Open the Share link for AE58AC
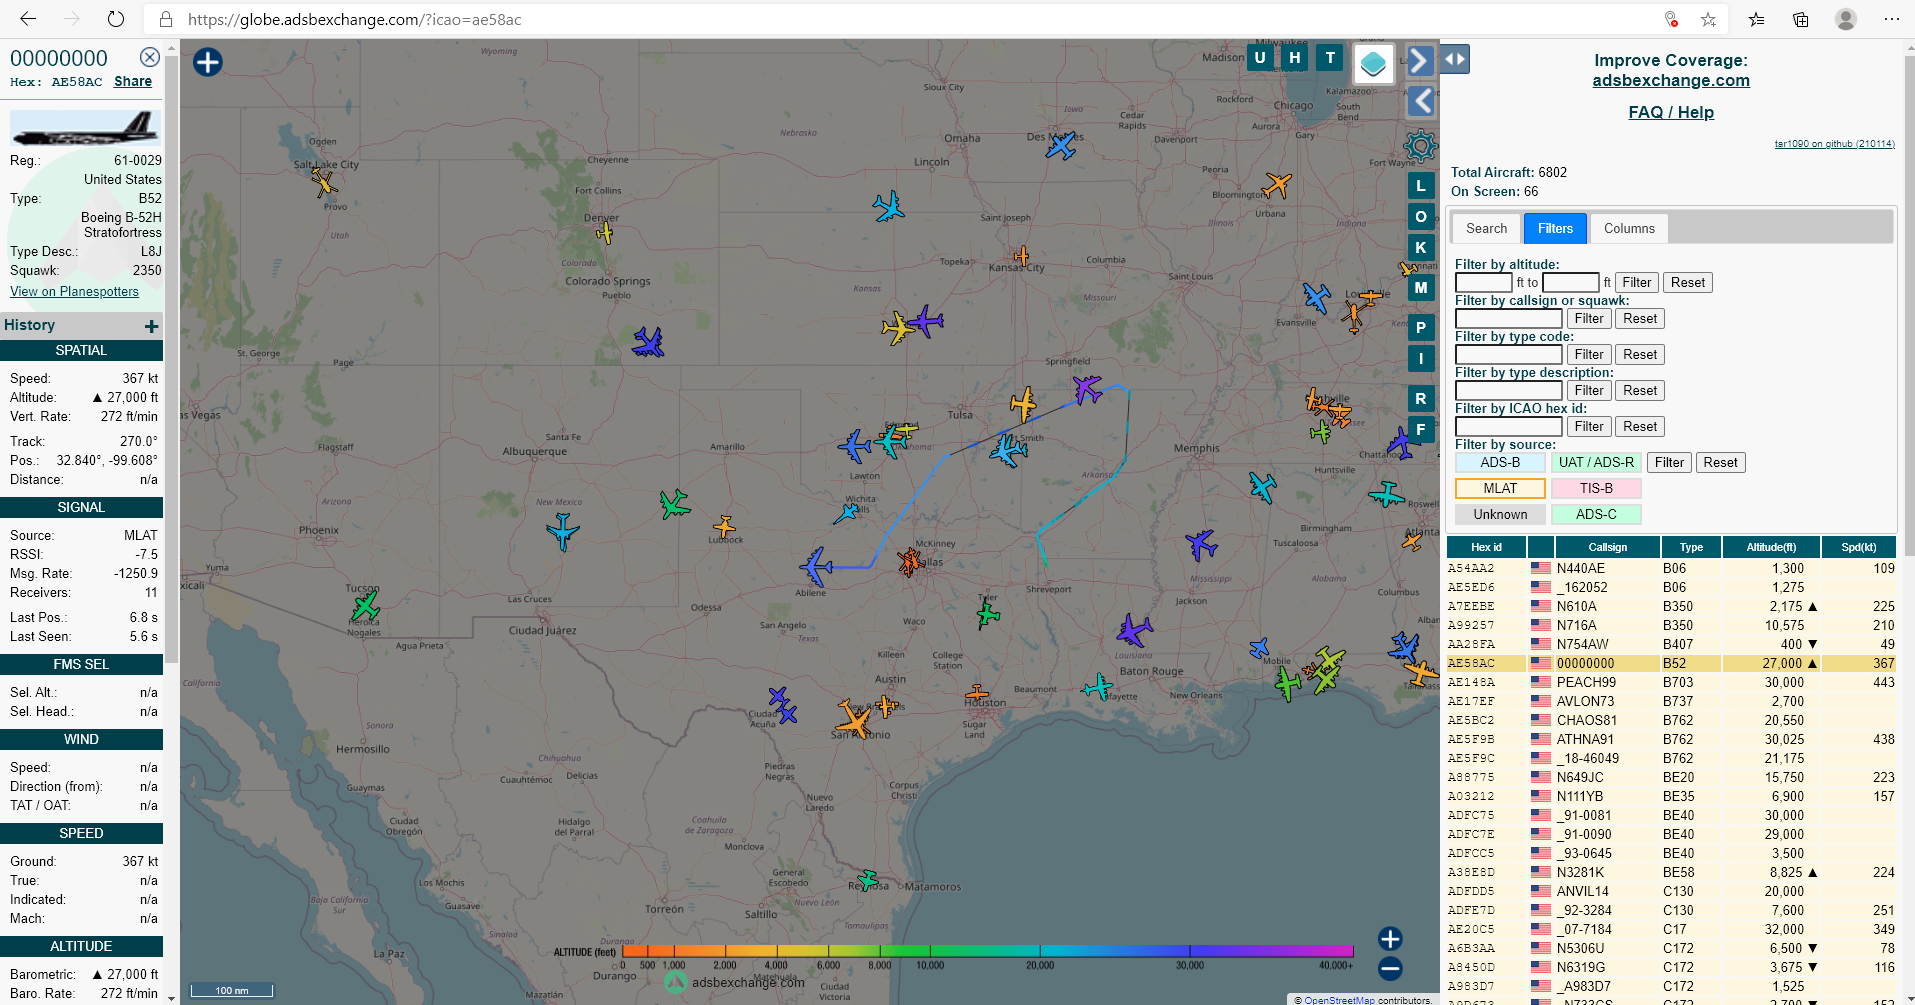Image resolution: width=1915 pixels, height=1005 pixels. (x=133, y=82)
